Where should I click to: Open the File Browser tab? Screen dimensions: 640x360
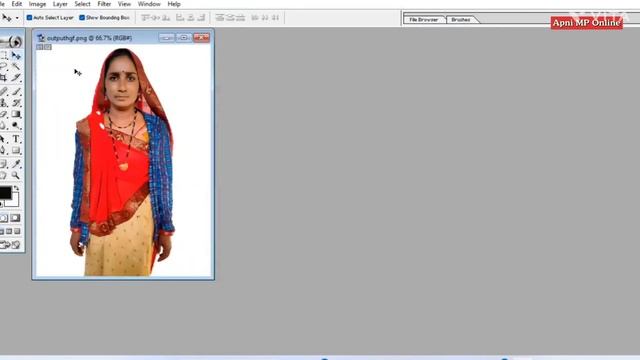[423, 20]
